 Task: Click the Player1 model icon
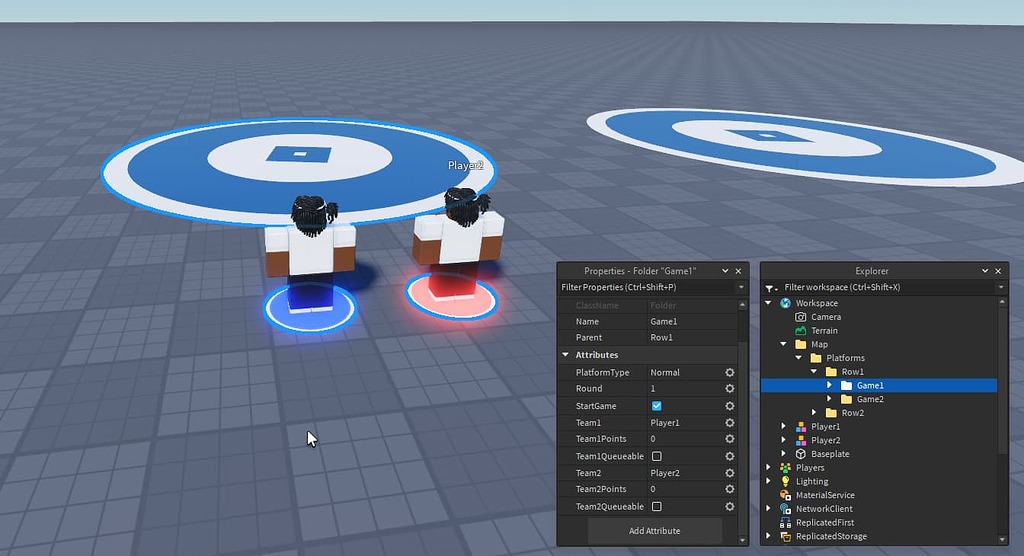800,427
